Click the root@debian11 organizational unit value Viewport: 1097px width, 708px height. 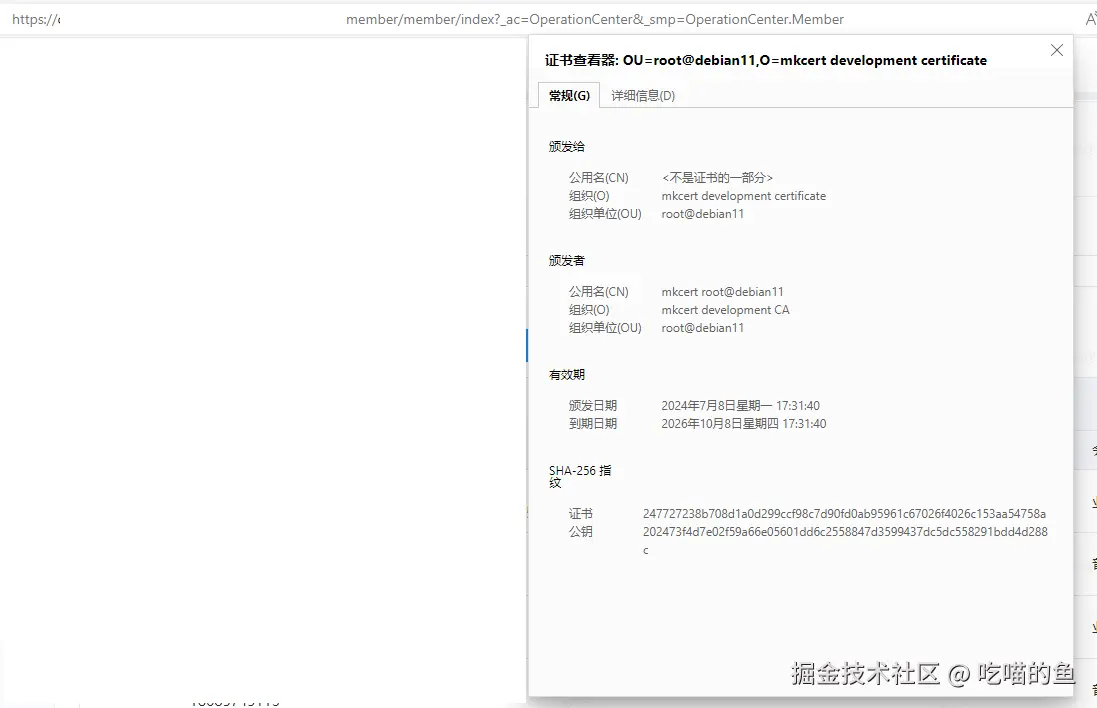(702, 213)
